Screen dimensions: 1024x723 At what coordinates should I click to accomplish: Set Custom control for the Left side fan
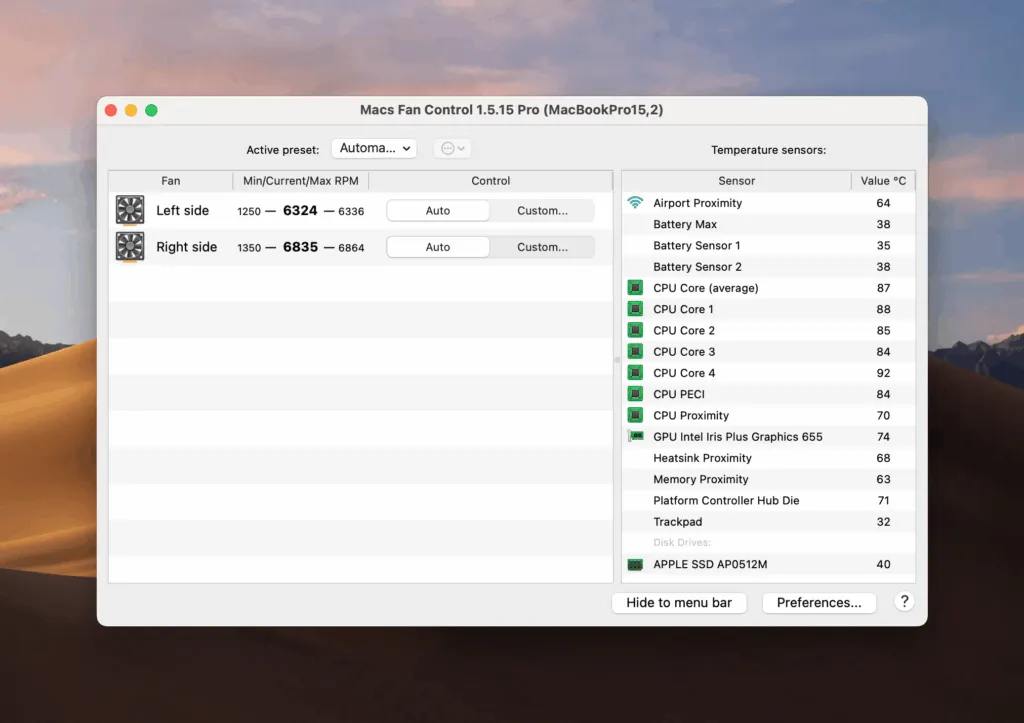(x=541, y=210)
